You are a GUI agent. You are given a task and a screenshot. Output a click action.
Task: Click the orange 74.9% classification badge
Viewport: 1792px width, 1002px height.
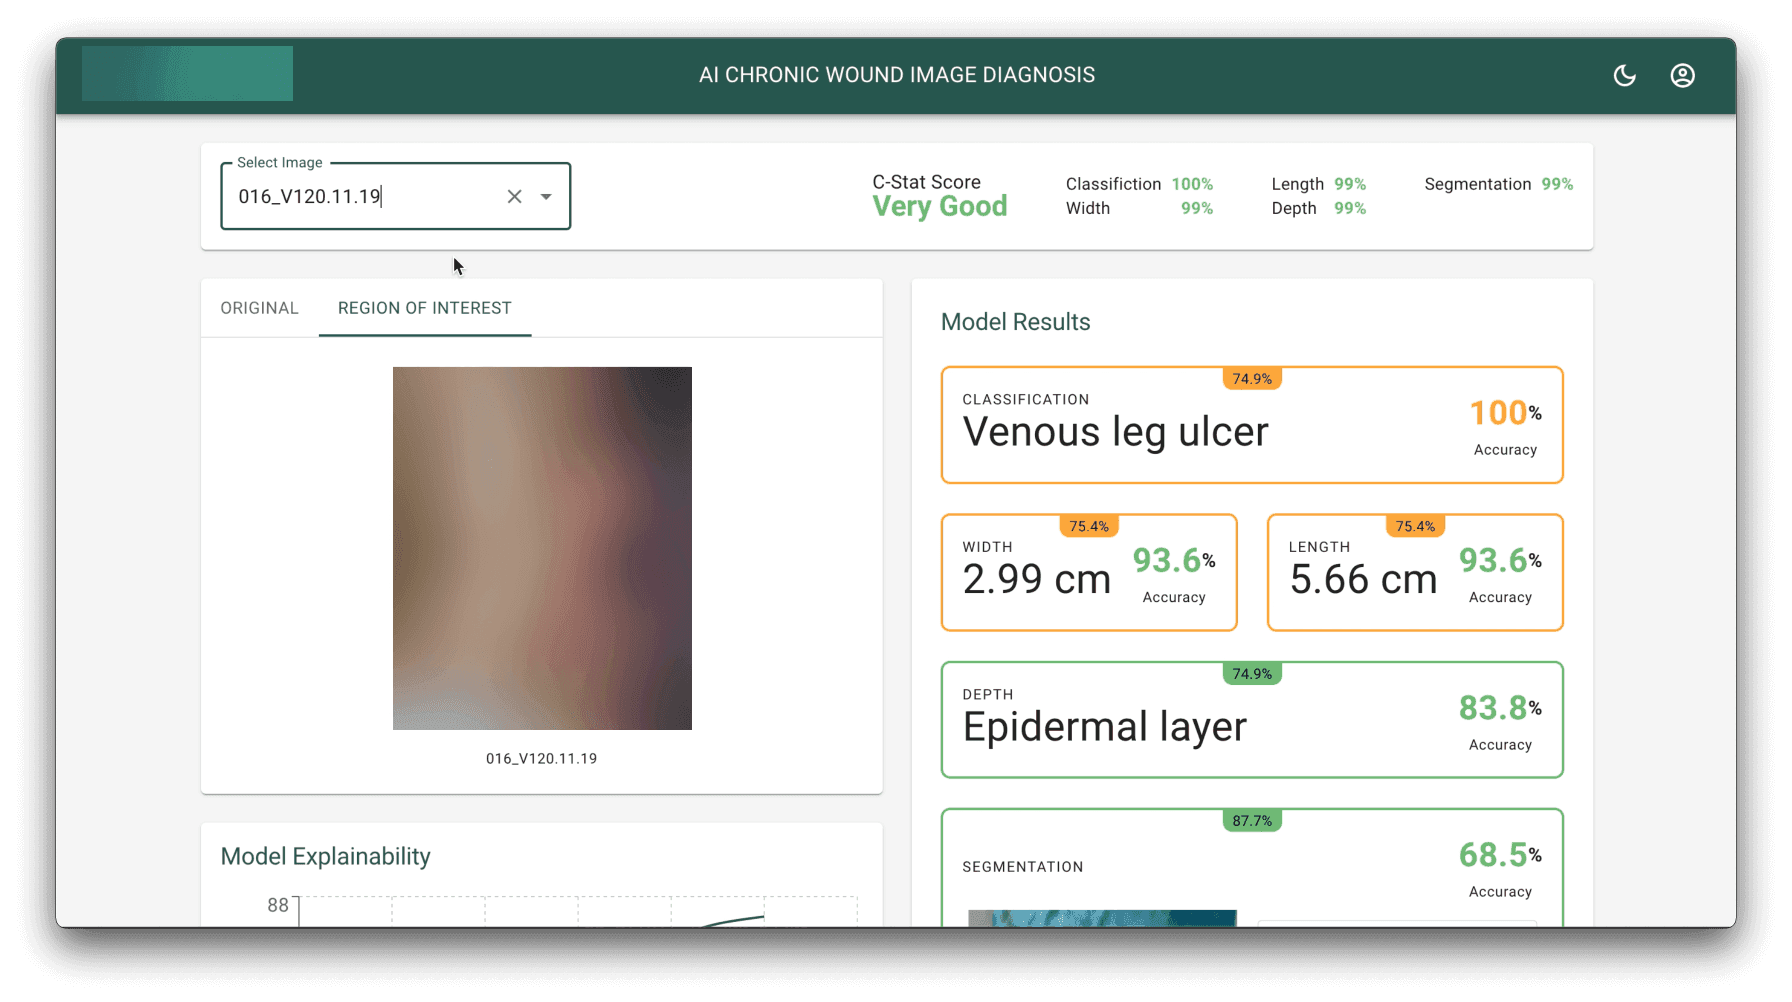tap(1251, 378)
